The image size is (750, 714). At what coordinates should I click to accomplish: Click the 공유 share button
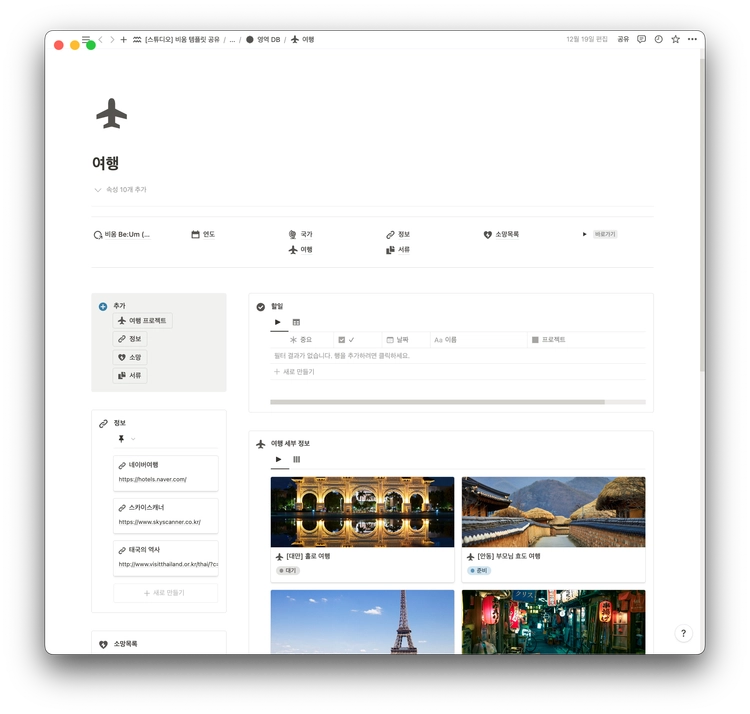(623, 40)
